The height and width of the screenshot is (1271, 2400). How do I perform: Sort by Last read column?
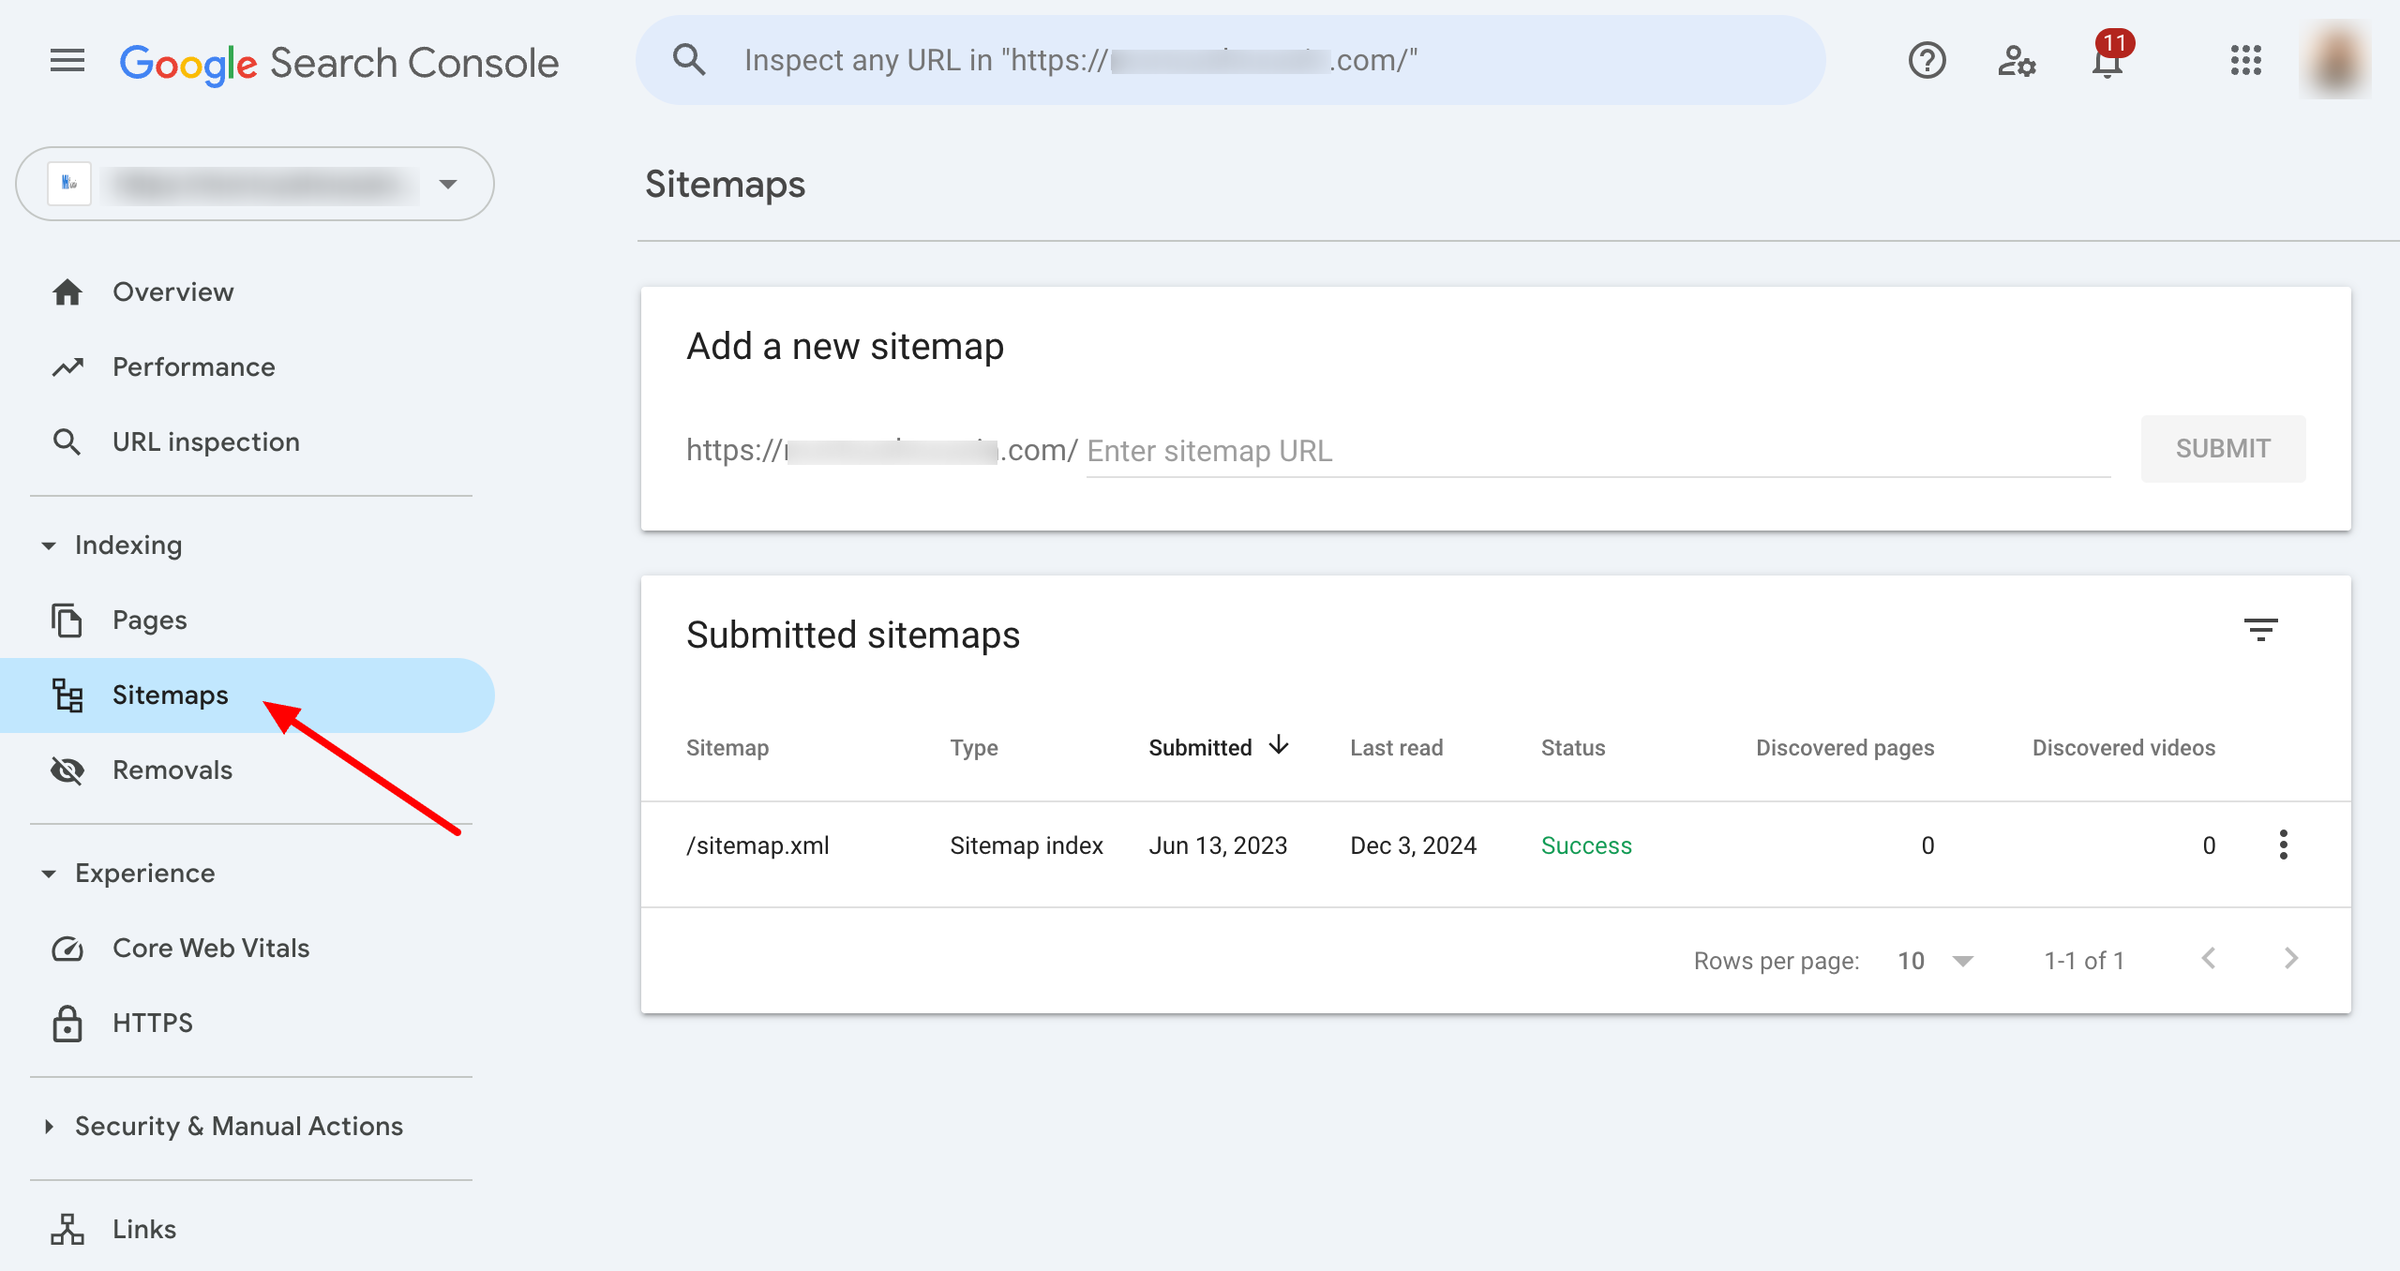pyautogui.click(x=1396, y=748)
